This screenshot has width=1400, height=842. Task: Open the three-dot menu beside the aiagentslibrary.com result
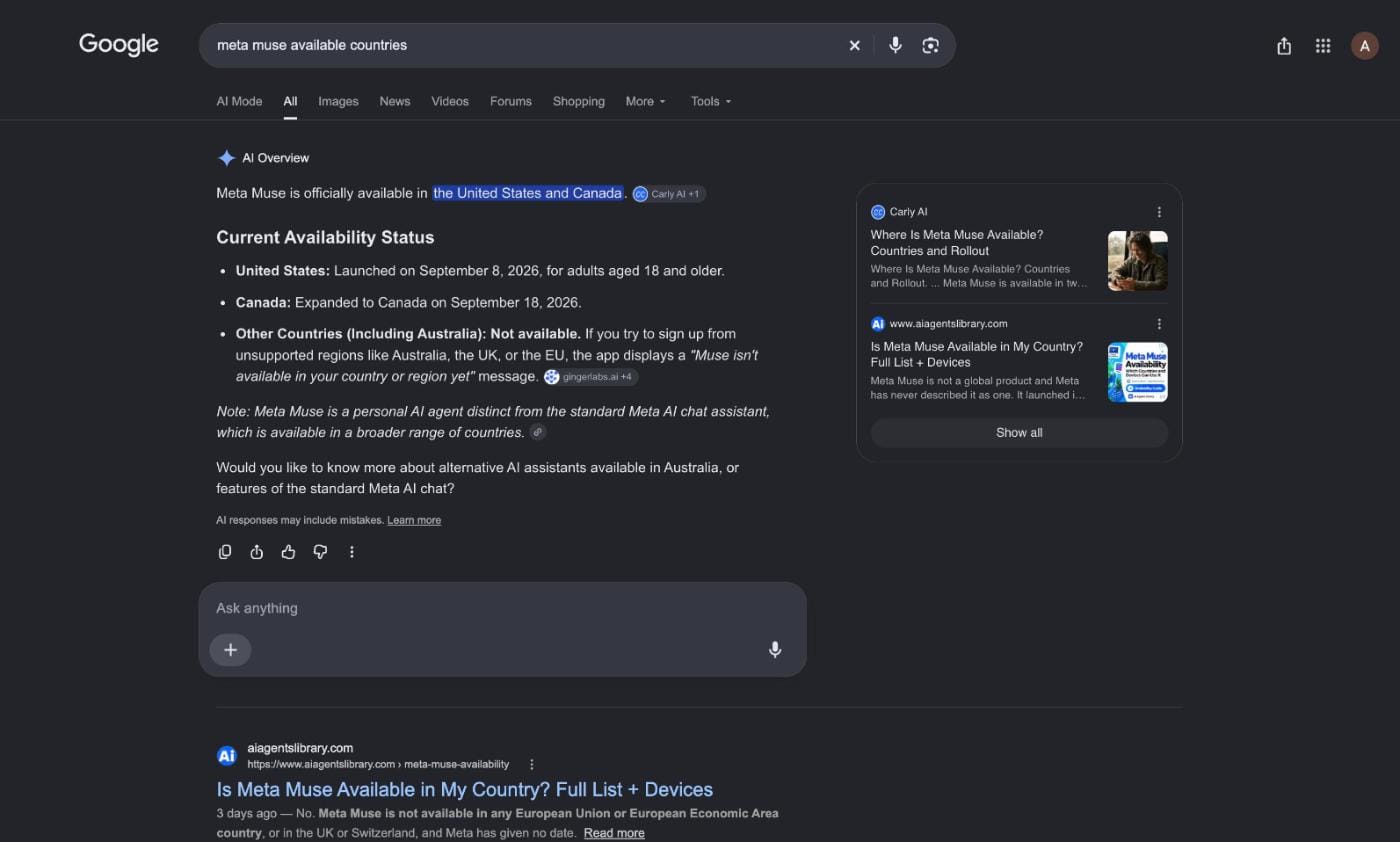point(532,764)
